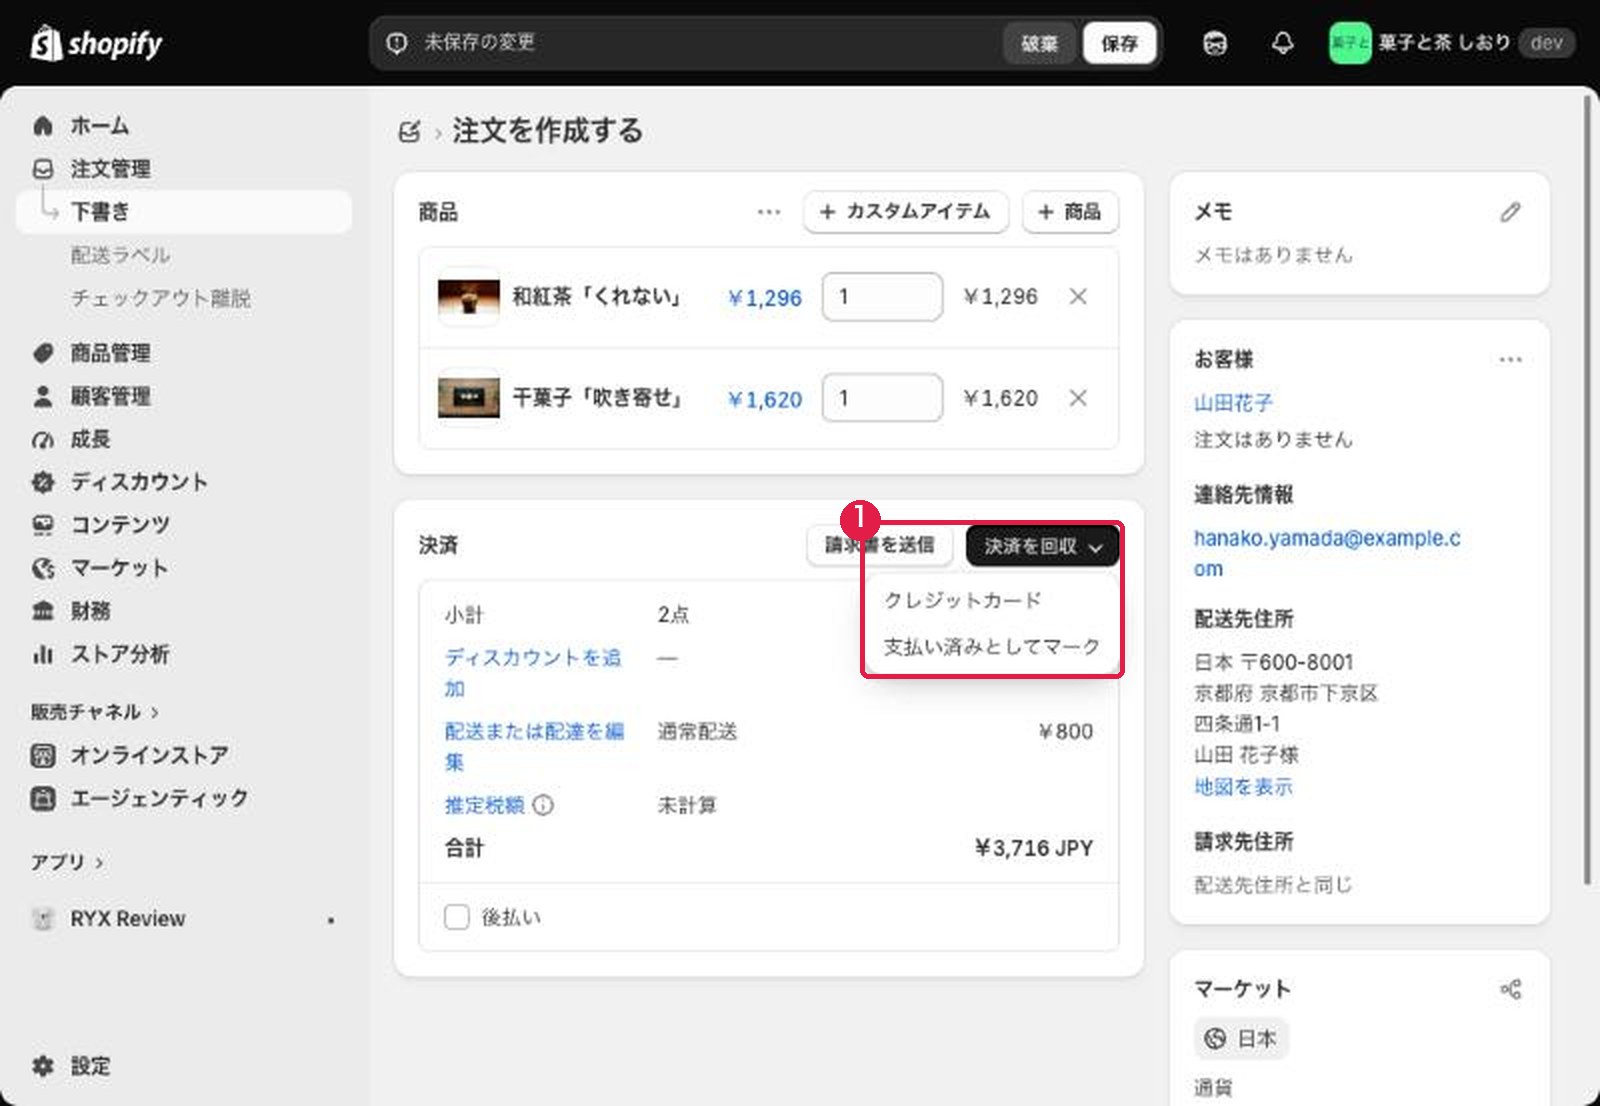1600x1106 pixels.
Task: Click the page vertical scrollbar
Action: point(1588,490)
